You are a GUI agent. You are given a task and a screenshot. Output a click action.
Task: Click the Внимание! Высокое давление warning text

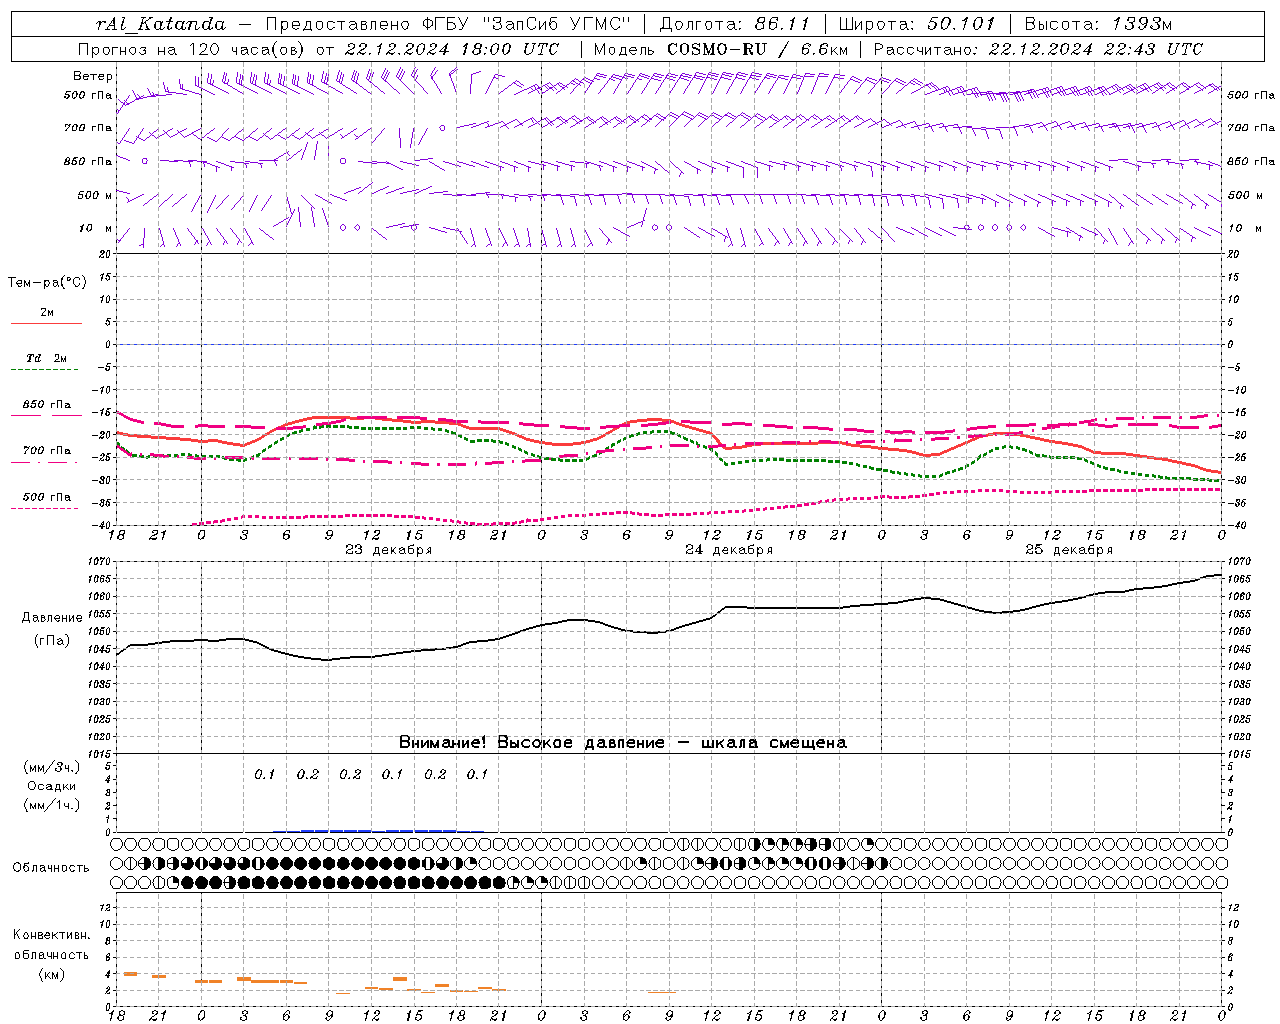point(622,742)
